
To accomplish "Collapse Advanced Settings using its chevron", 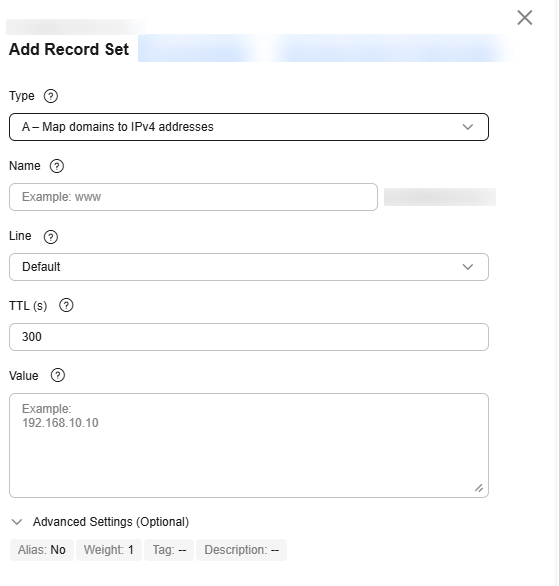I will click(17, 522).
